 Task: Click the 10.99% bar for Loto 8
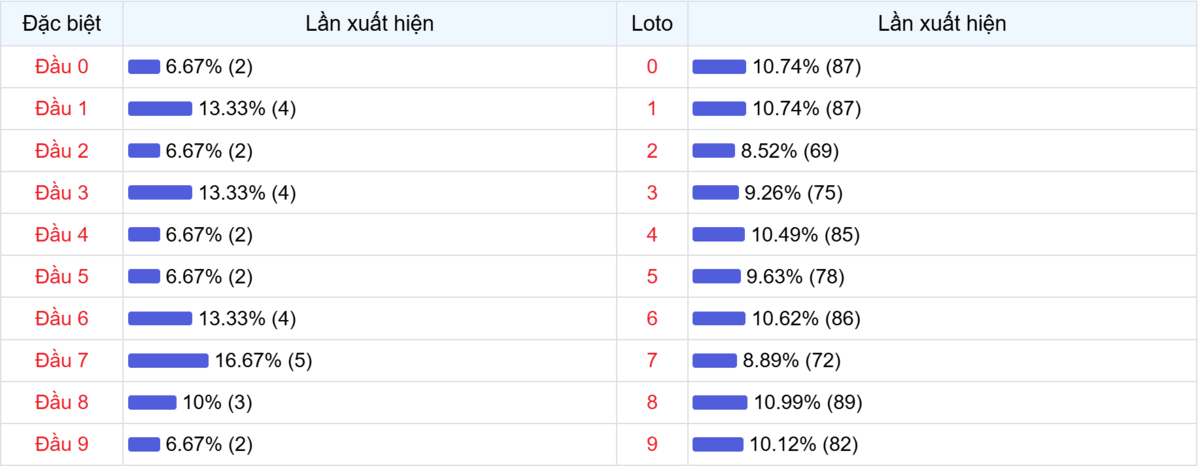720,403
